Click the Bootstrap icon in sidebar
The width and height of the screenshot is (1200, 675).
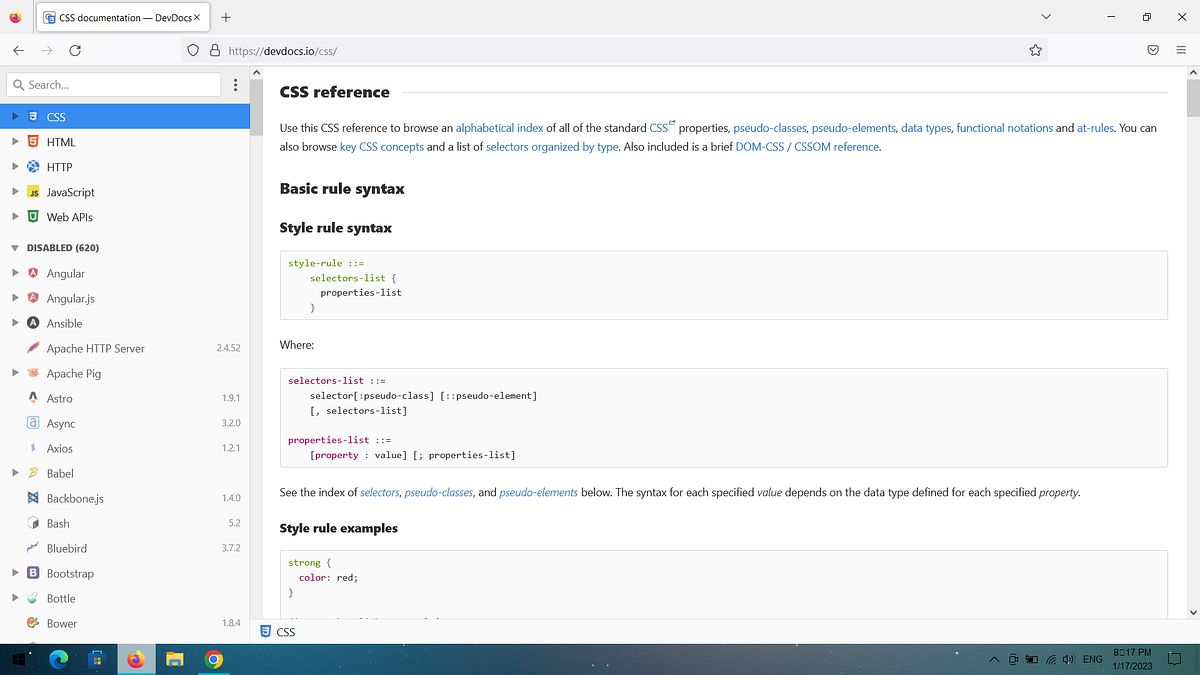pyautogui.click(x=33, y=573)
